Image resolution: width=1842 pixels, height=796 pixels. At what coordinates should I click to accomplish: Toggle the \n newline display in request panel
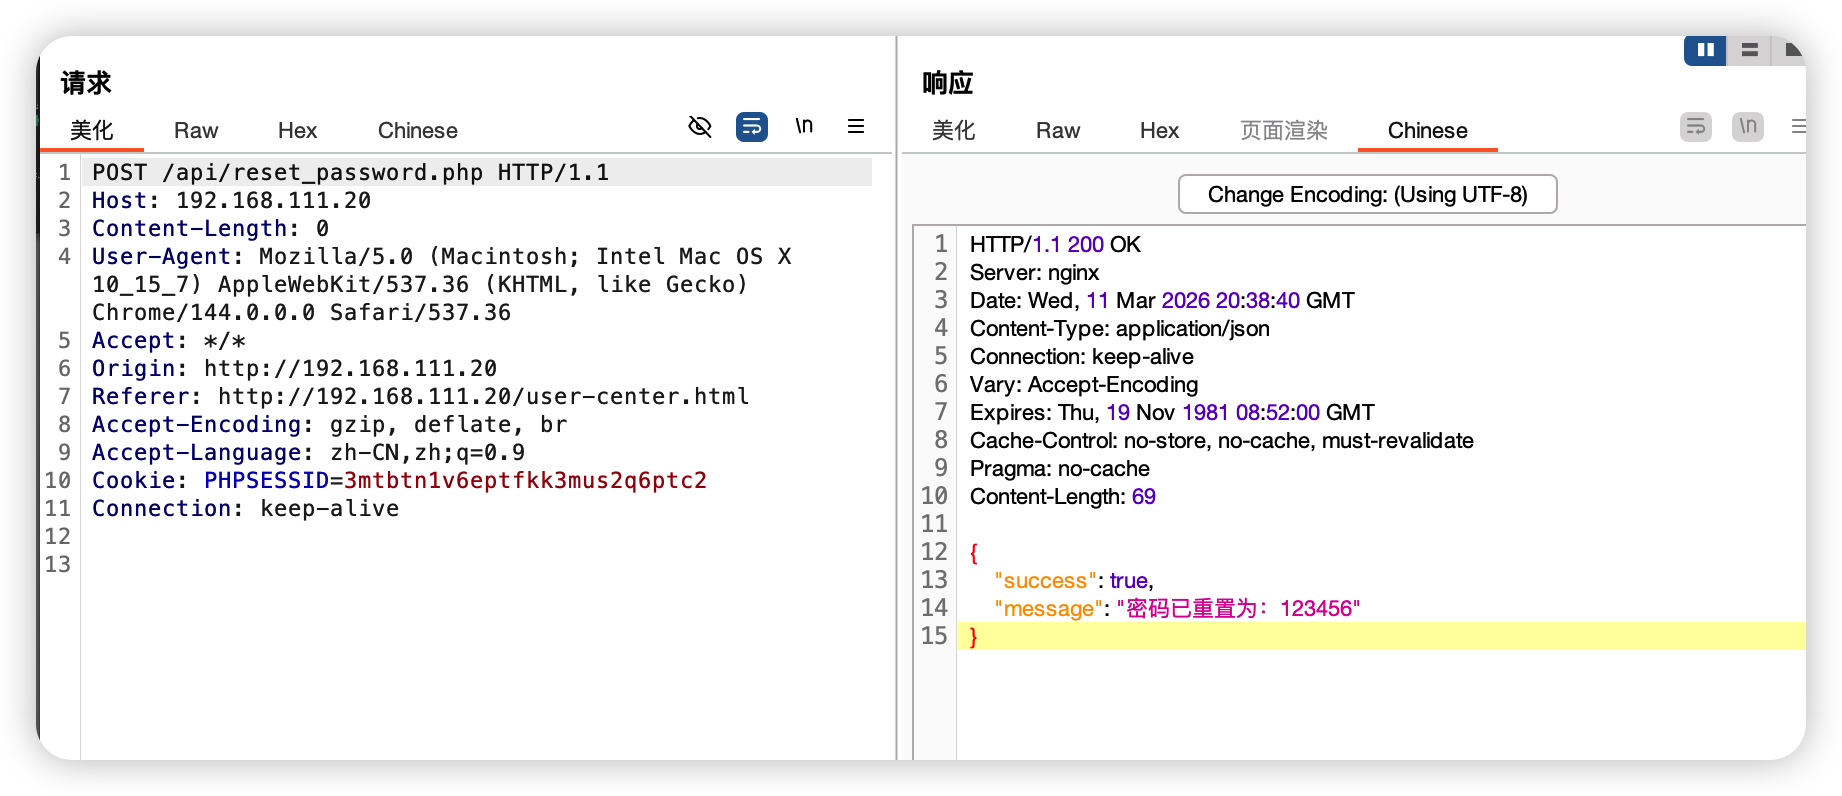point(804,127)
